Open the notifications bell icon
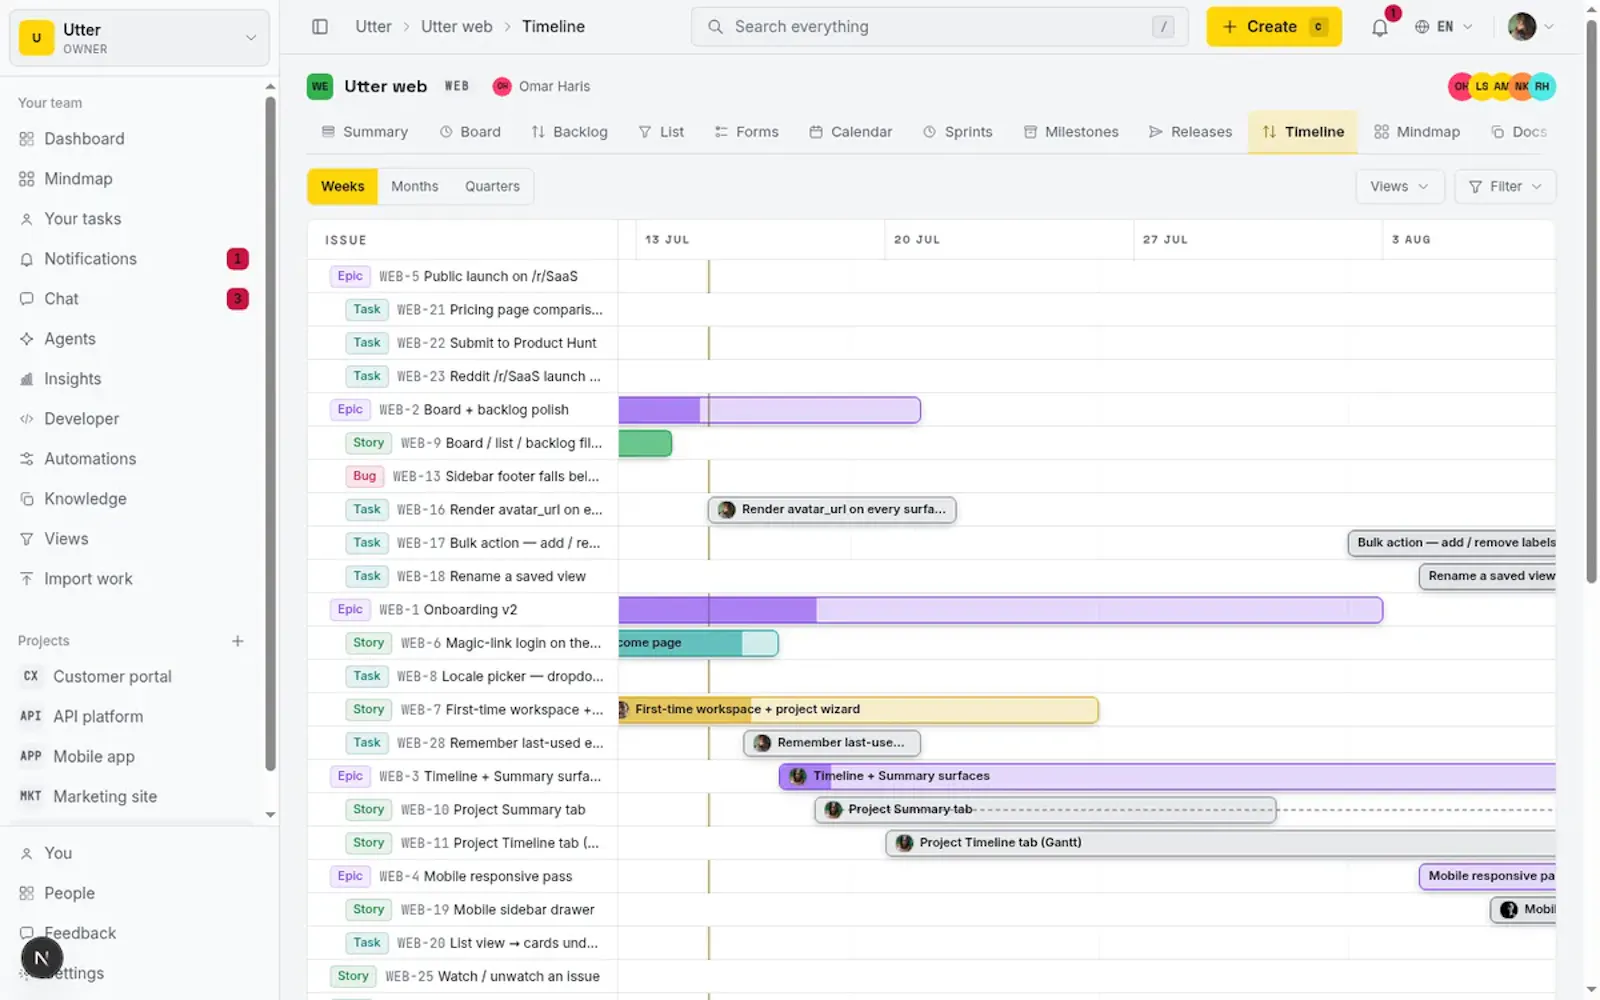Viewport: 1600px width, 1000px height. pos(1380,27)
